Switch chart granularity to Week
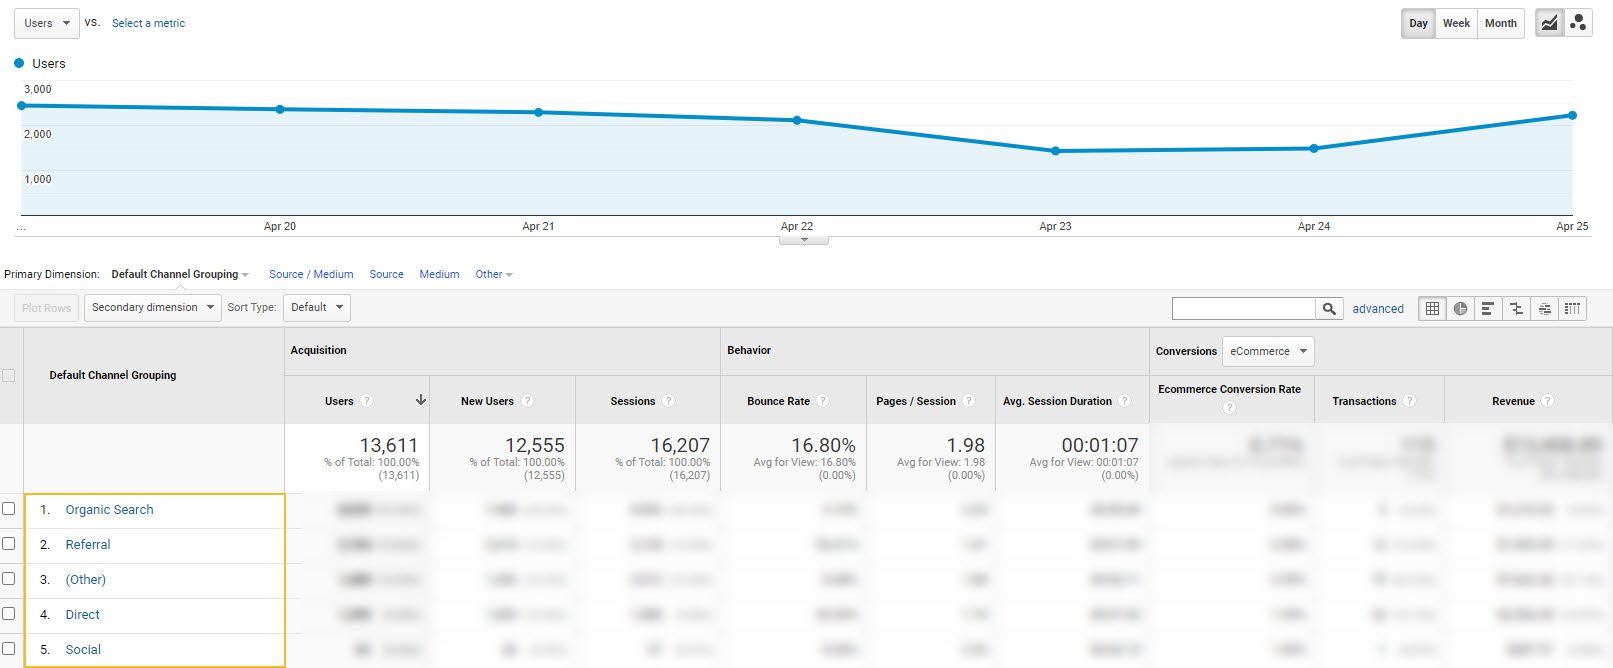1613x668 pixels. 1456,23
